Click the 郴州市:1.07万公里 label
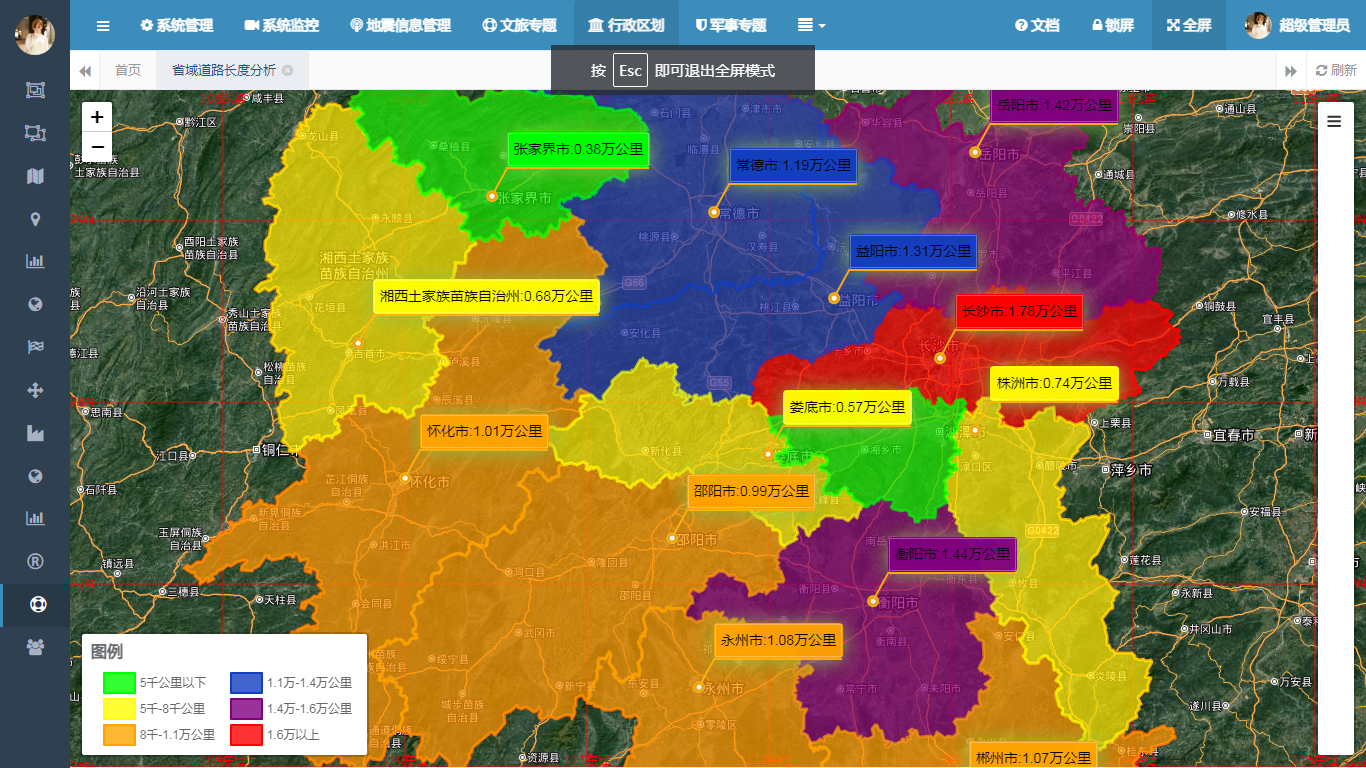 (1033, 757)
